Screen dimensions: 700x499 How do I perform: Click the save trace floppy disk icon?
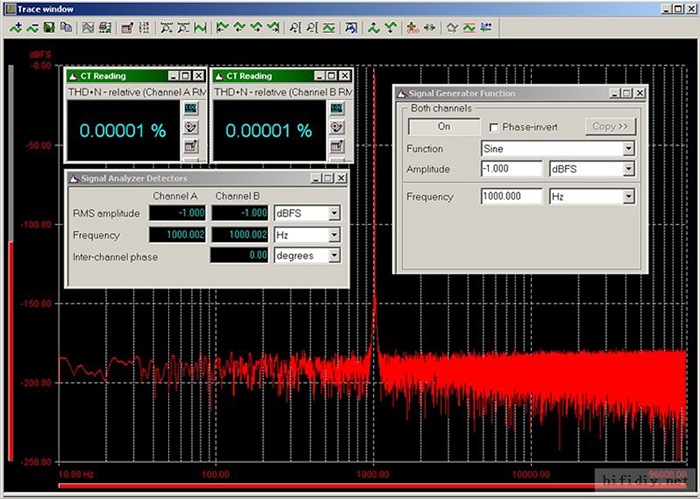pos(49,28)
